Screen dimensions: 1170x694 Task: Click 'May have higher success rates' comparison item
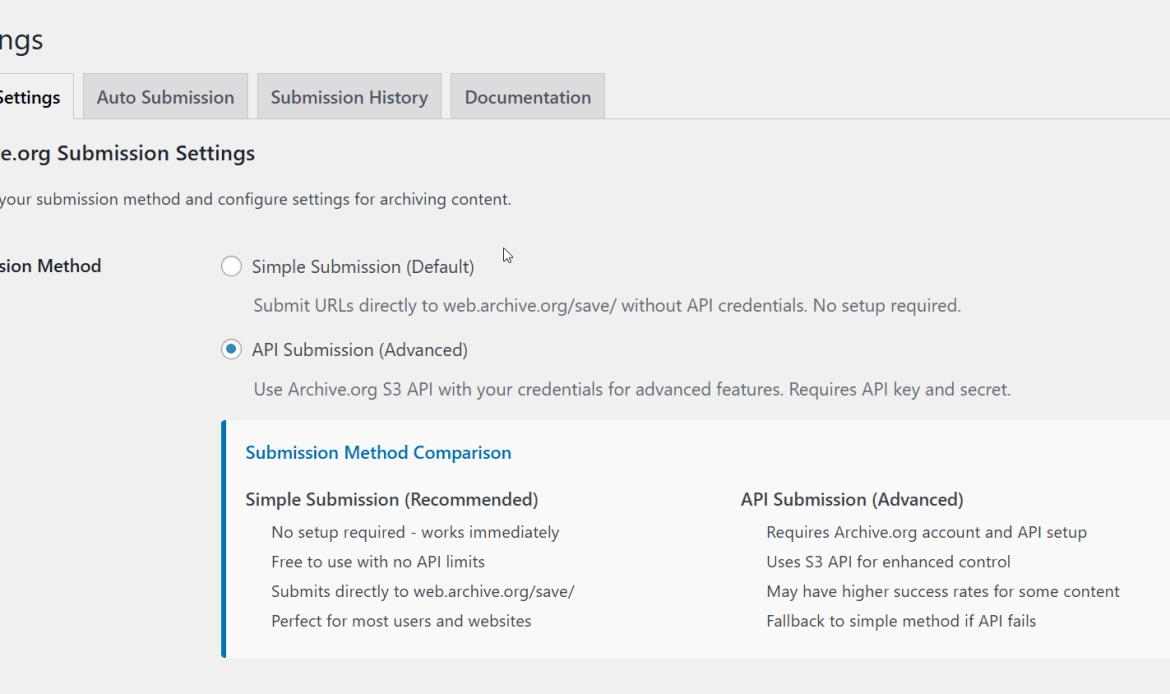point(942,591)
